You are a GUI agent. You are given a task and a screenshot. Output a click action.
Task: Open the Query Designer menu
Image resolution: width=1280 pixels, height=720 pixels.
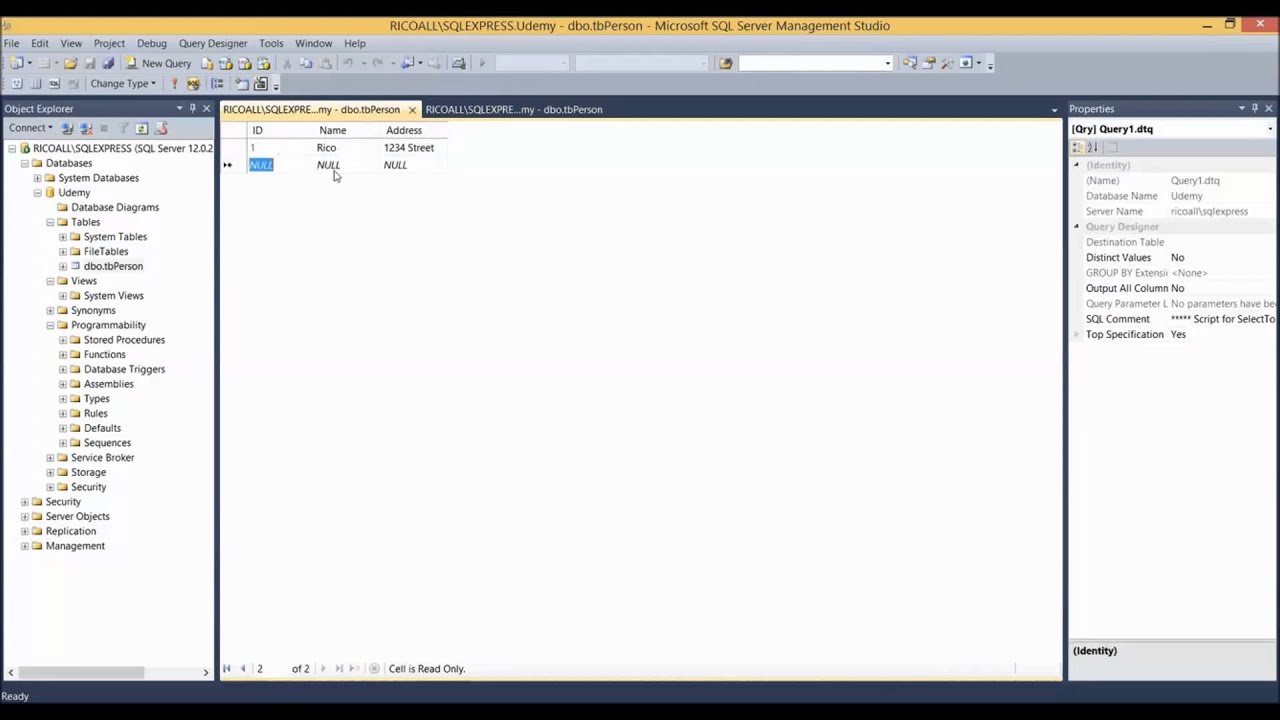[x=213, y=43]
